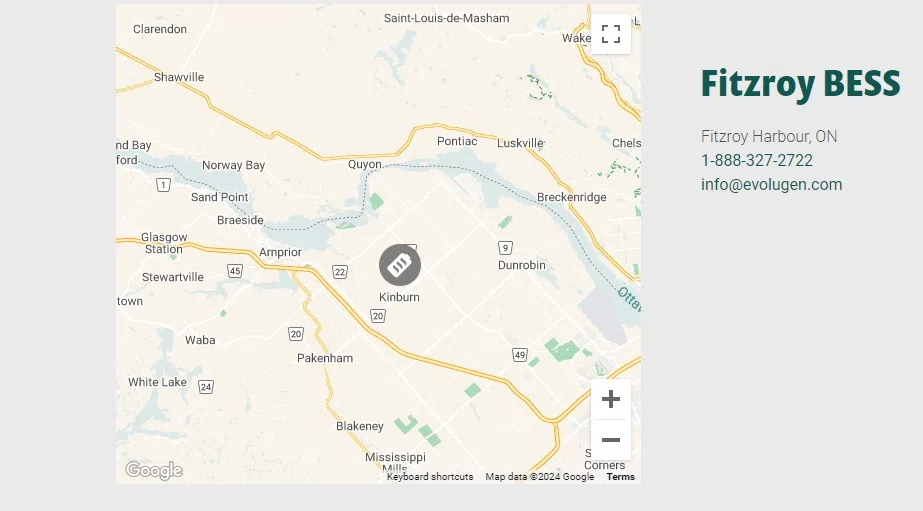Viewport: 923px width, 511px height.
Task: Click the Highway 20 shield near Kinburn
Action: pos(377,316)
